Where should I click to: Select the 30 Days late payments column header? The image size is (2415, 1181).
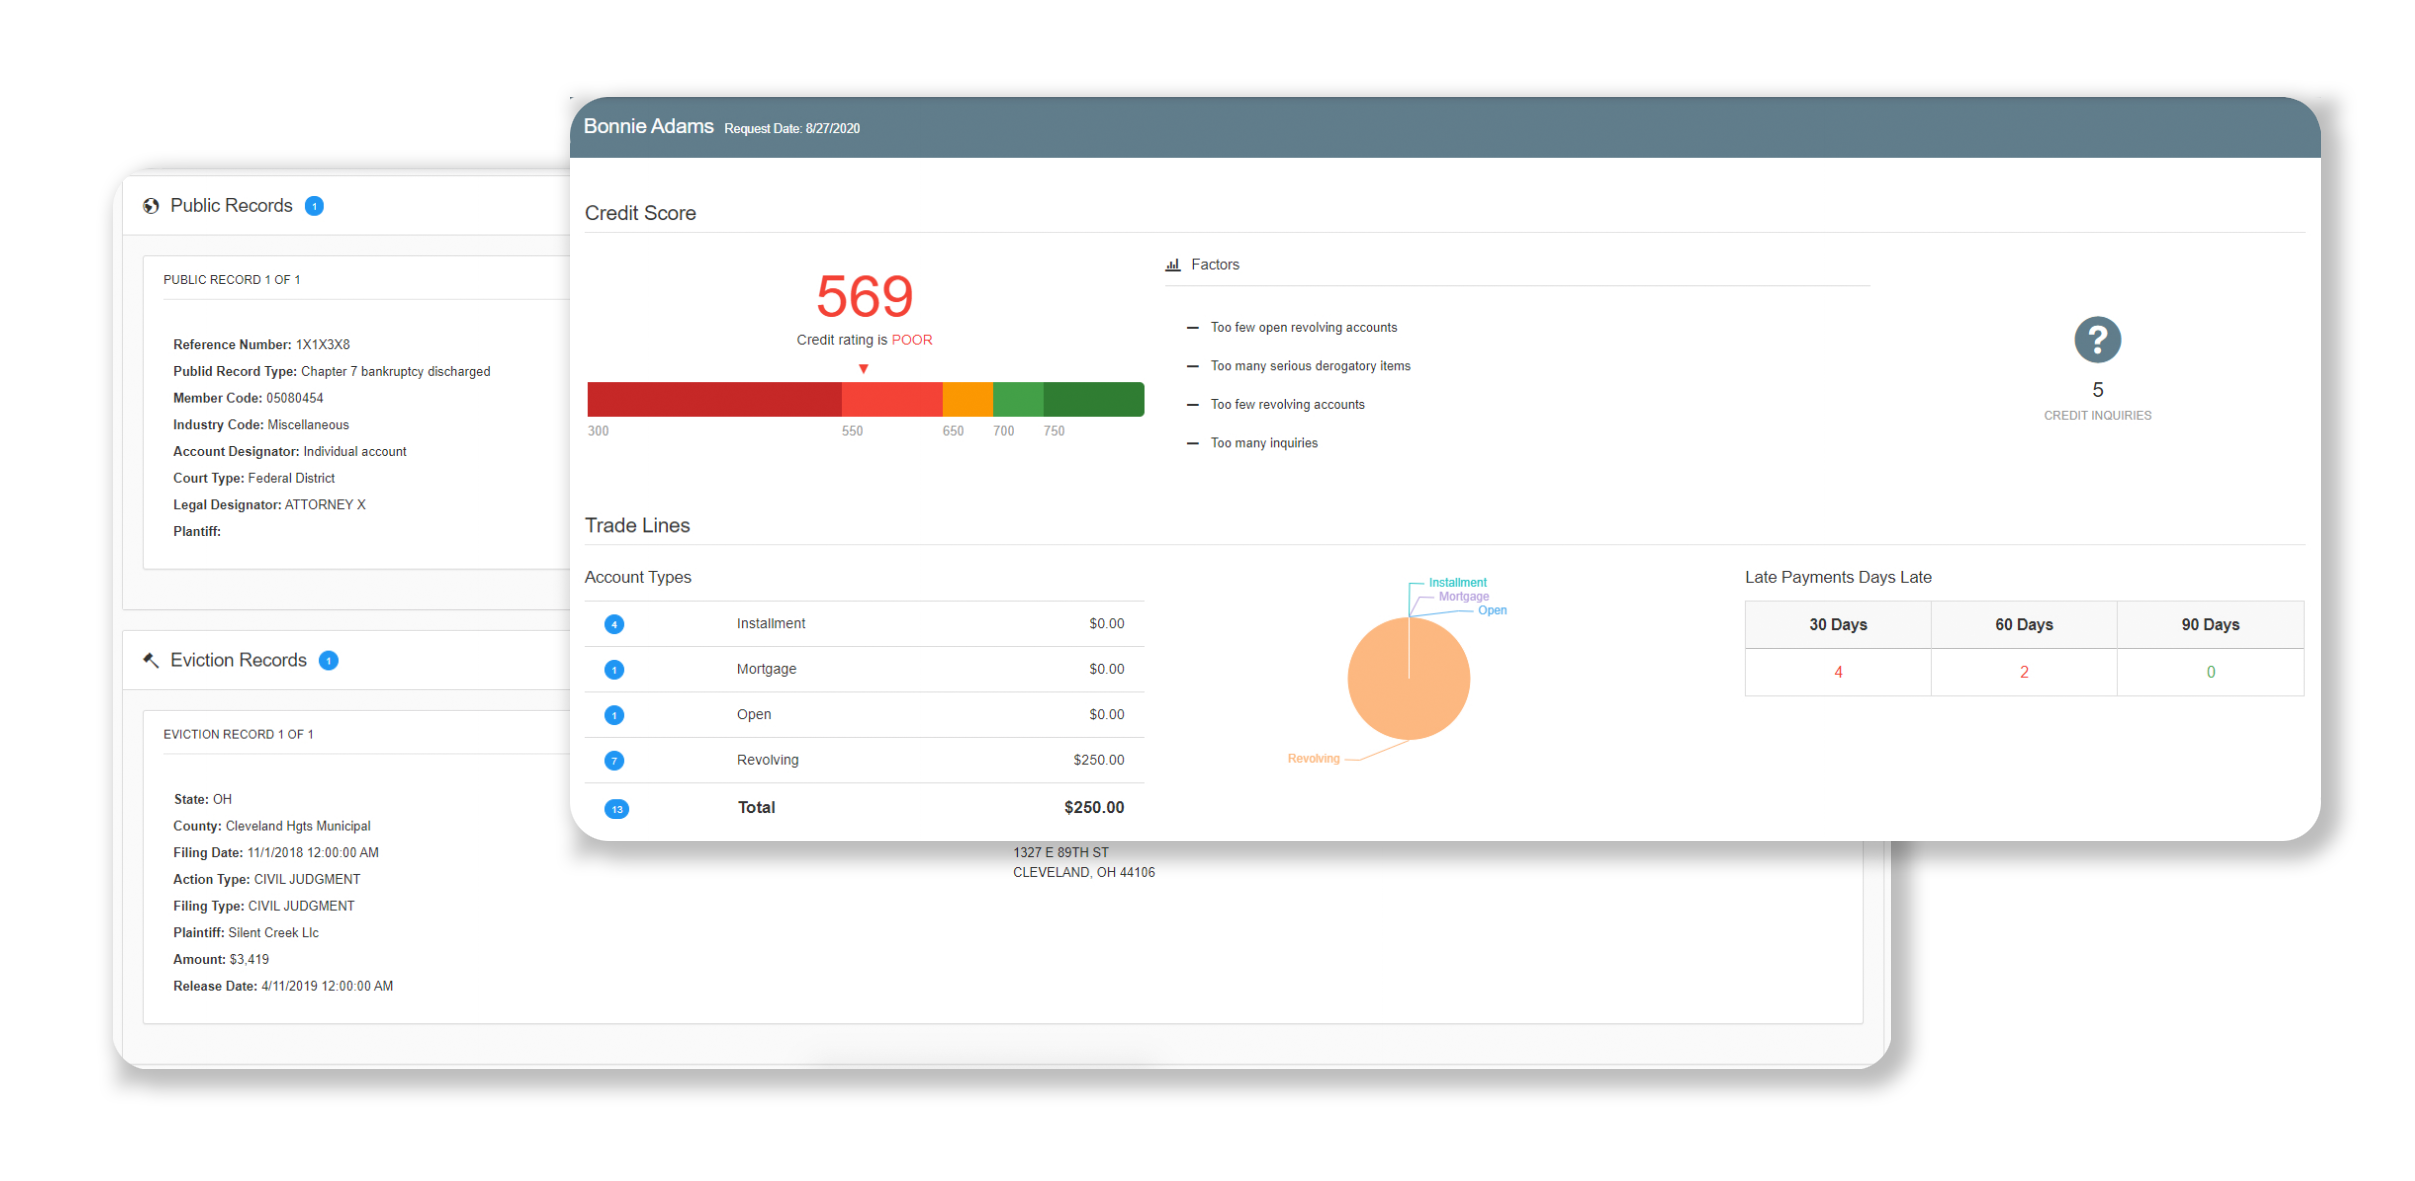tap(1837, 625)
